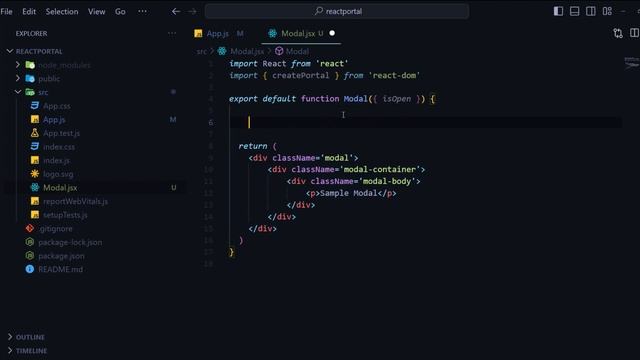Expand the node_modules folder
Image resolution: width=640 pixels, height=360 pixels.
click(18, 65)
